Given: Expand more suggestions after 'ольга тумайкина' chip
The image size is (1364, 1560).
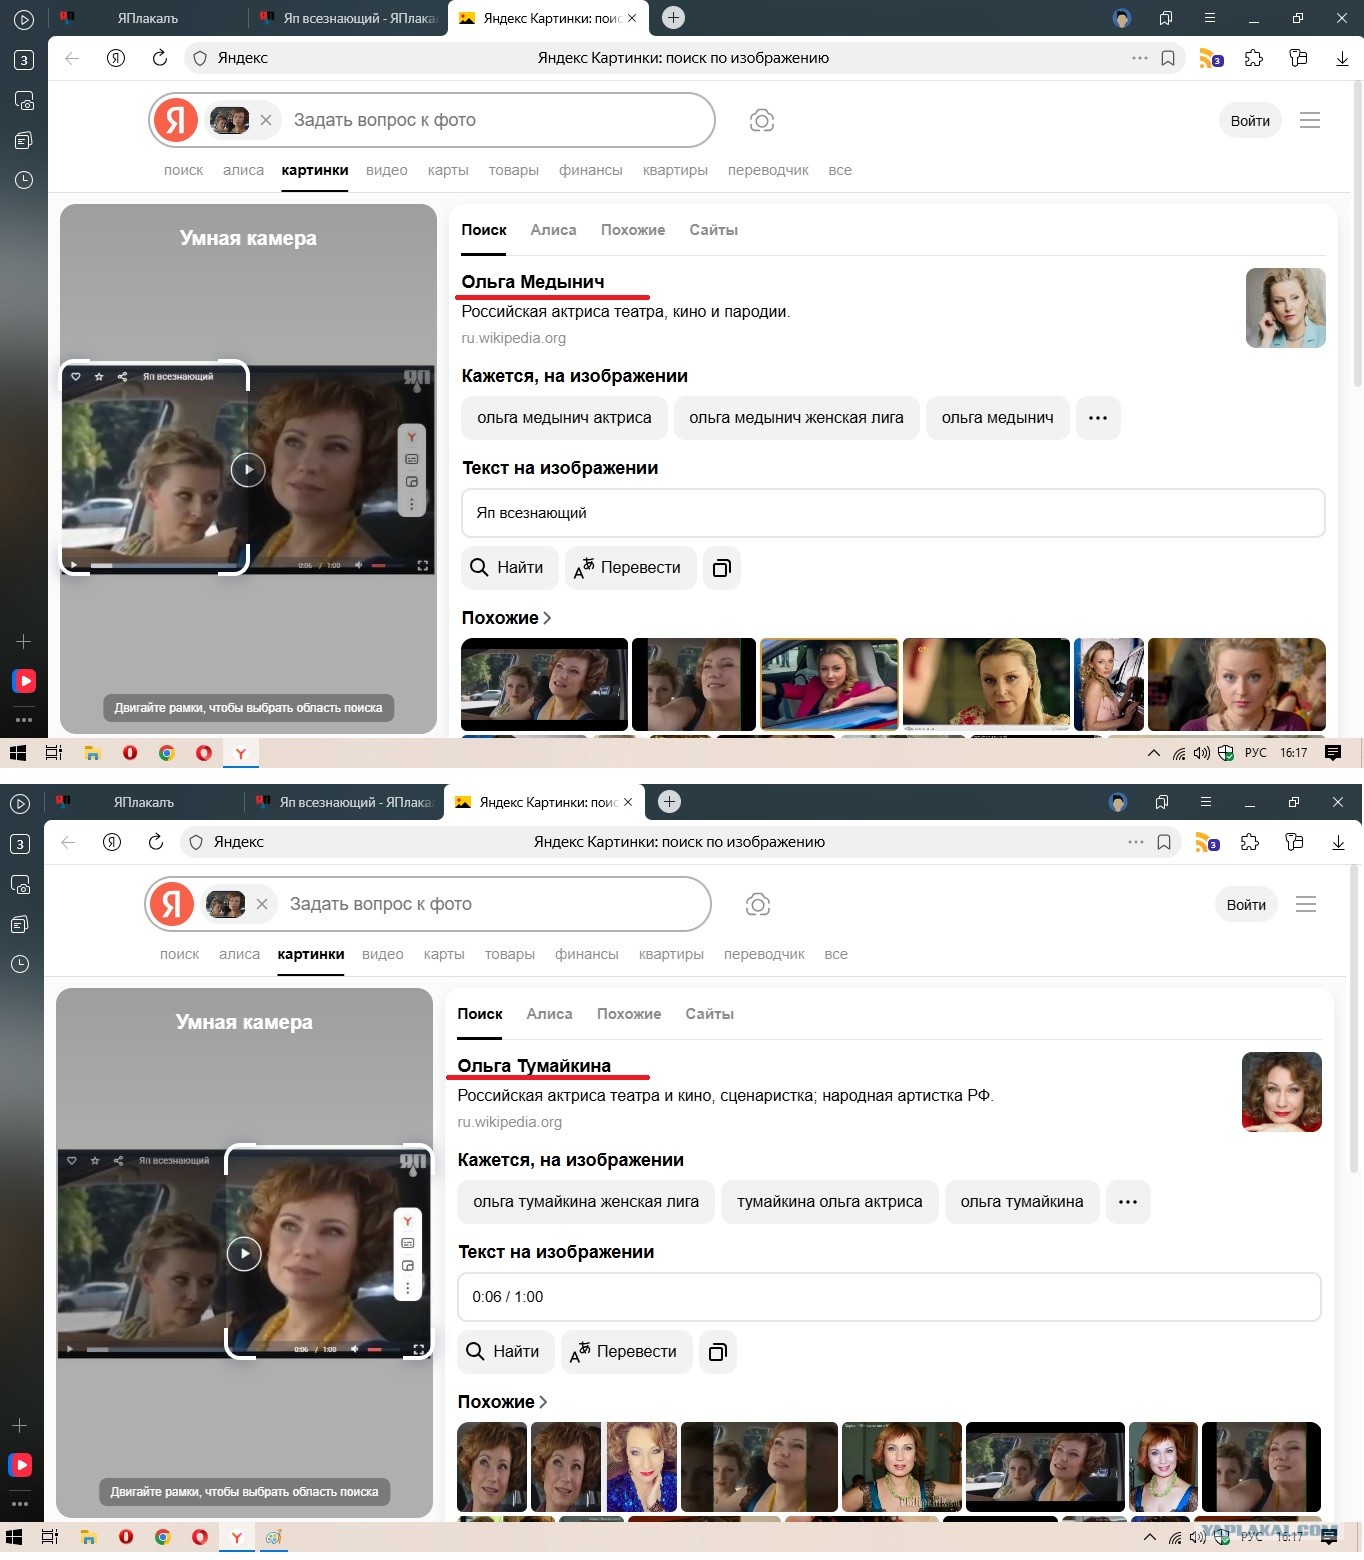Looking at the screenshot, I should (x=1128, y=1202).
